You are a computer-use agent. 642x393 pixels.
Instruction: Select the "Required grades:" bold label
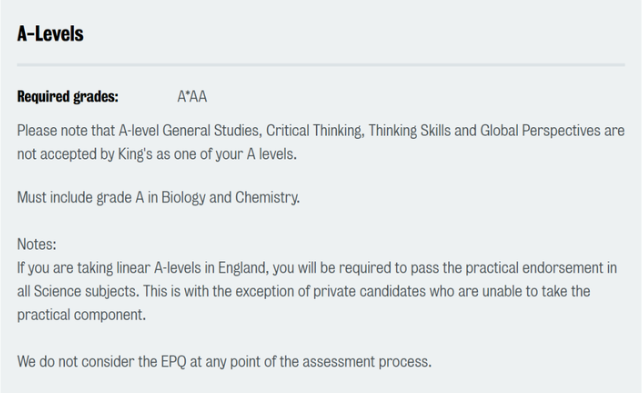pyautogui.click(x=68, y=97)
